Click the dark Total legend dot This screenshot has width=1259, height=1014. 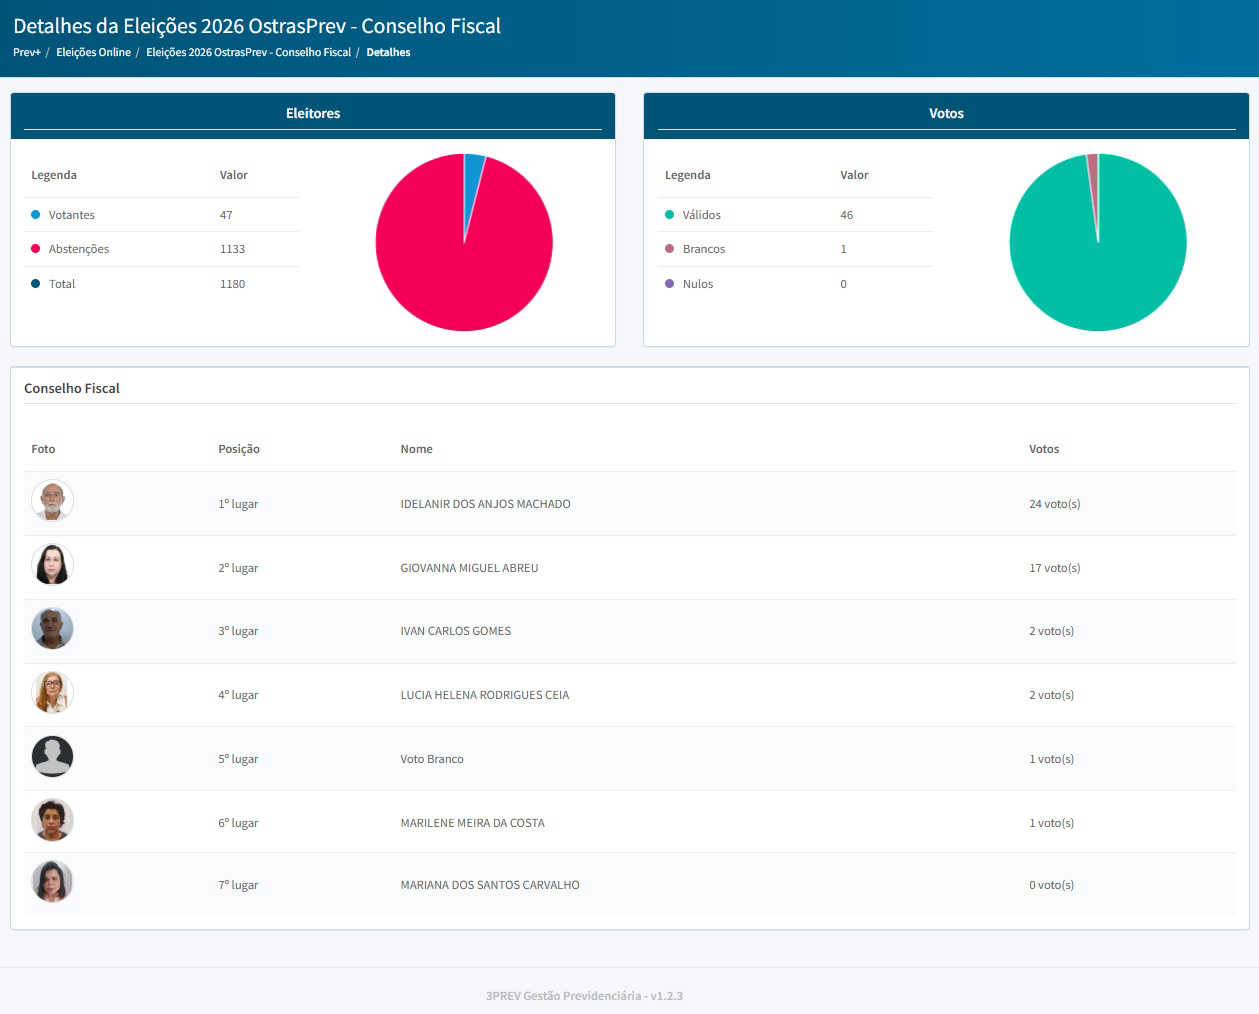(36, 284)
